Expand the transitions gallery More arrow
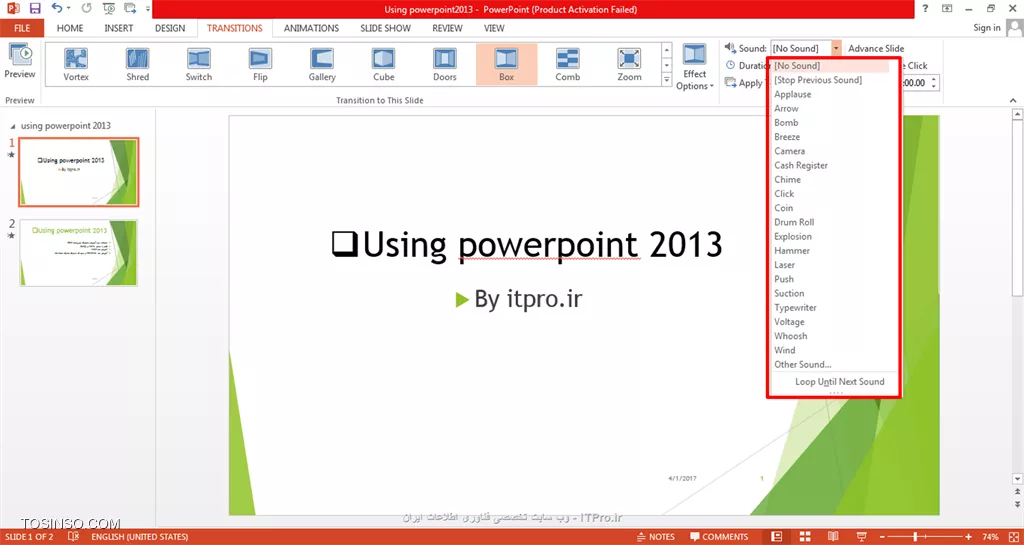This screenshot has width=1024, height=545. (667, 80)
